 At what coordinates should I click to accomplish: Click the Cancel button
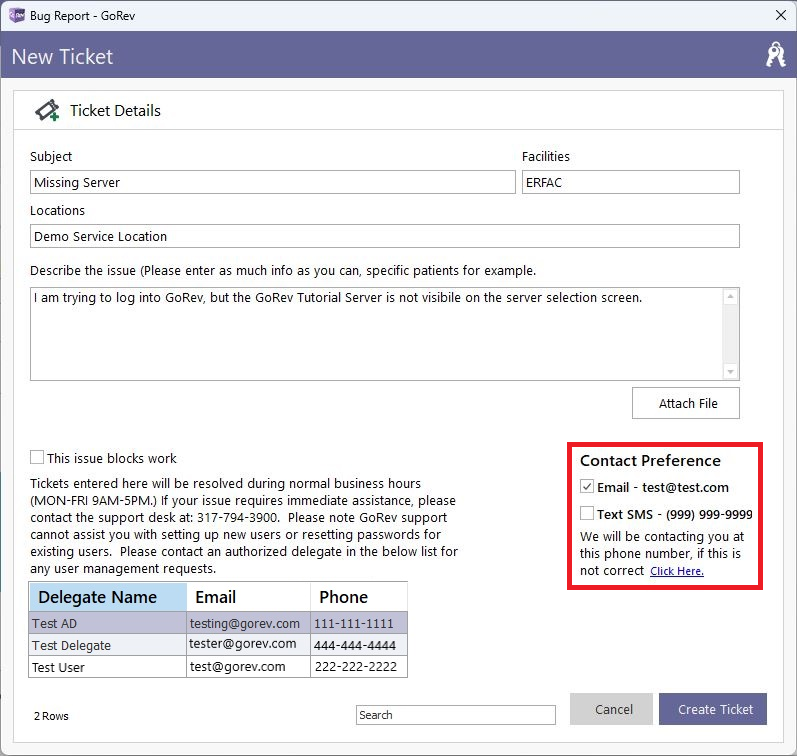tap(611, 709)
